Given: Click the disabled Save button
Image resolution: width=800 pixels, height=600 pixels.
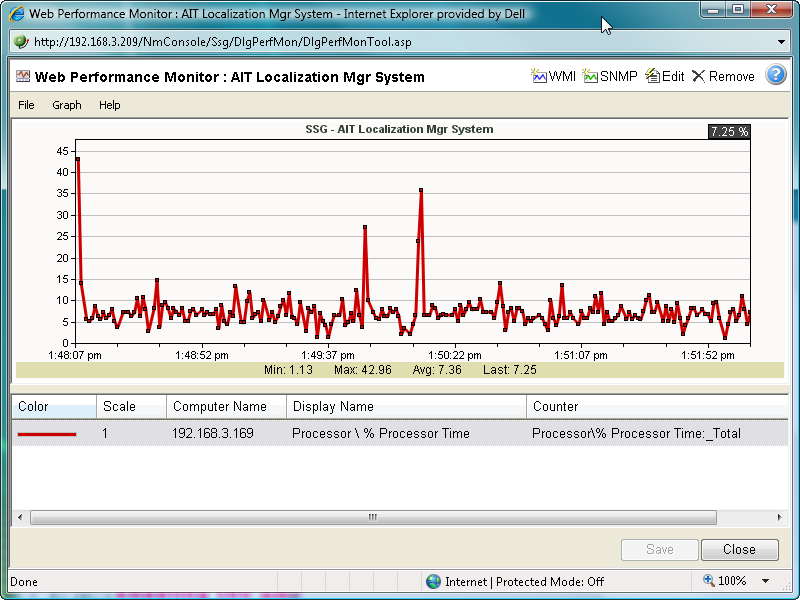Looking at the screenshot, I should click(659, 550).
